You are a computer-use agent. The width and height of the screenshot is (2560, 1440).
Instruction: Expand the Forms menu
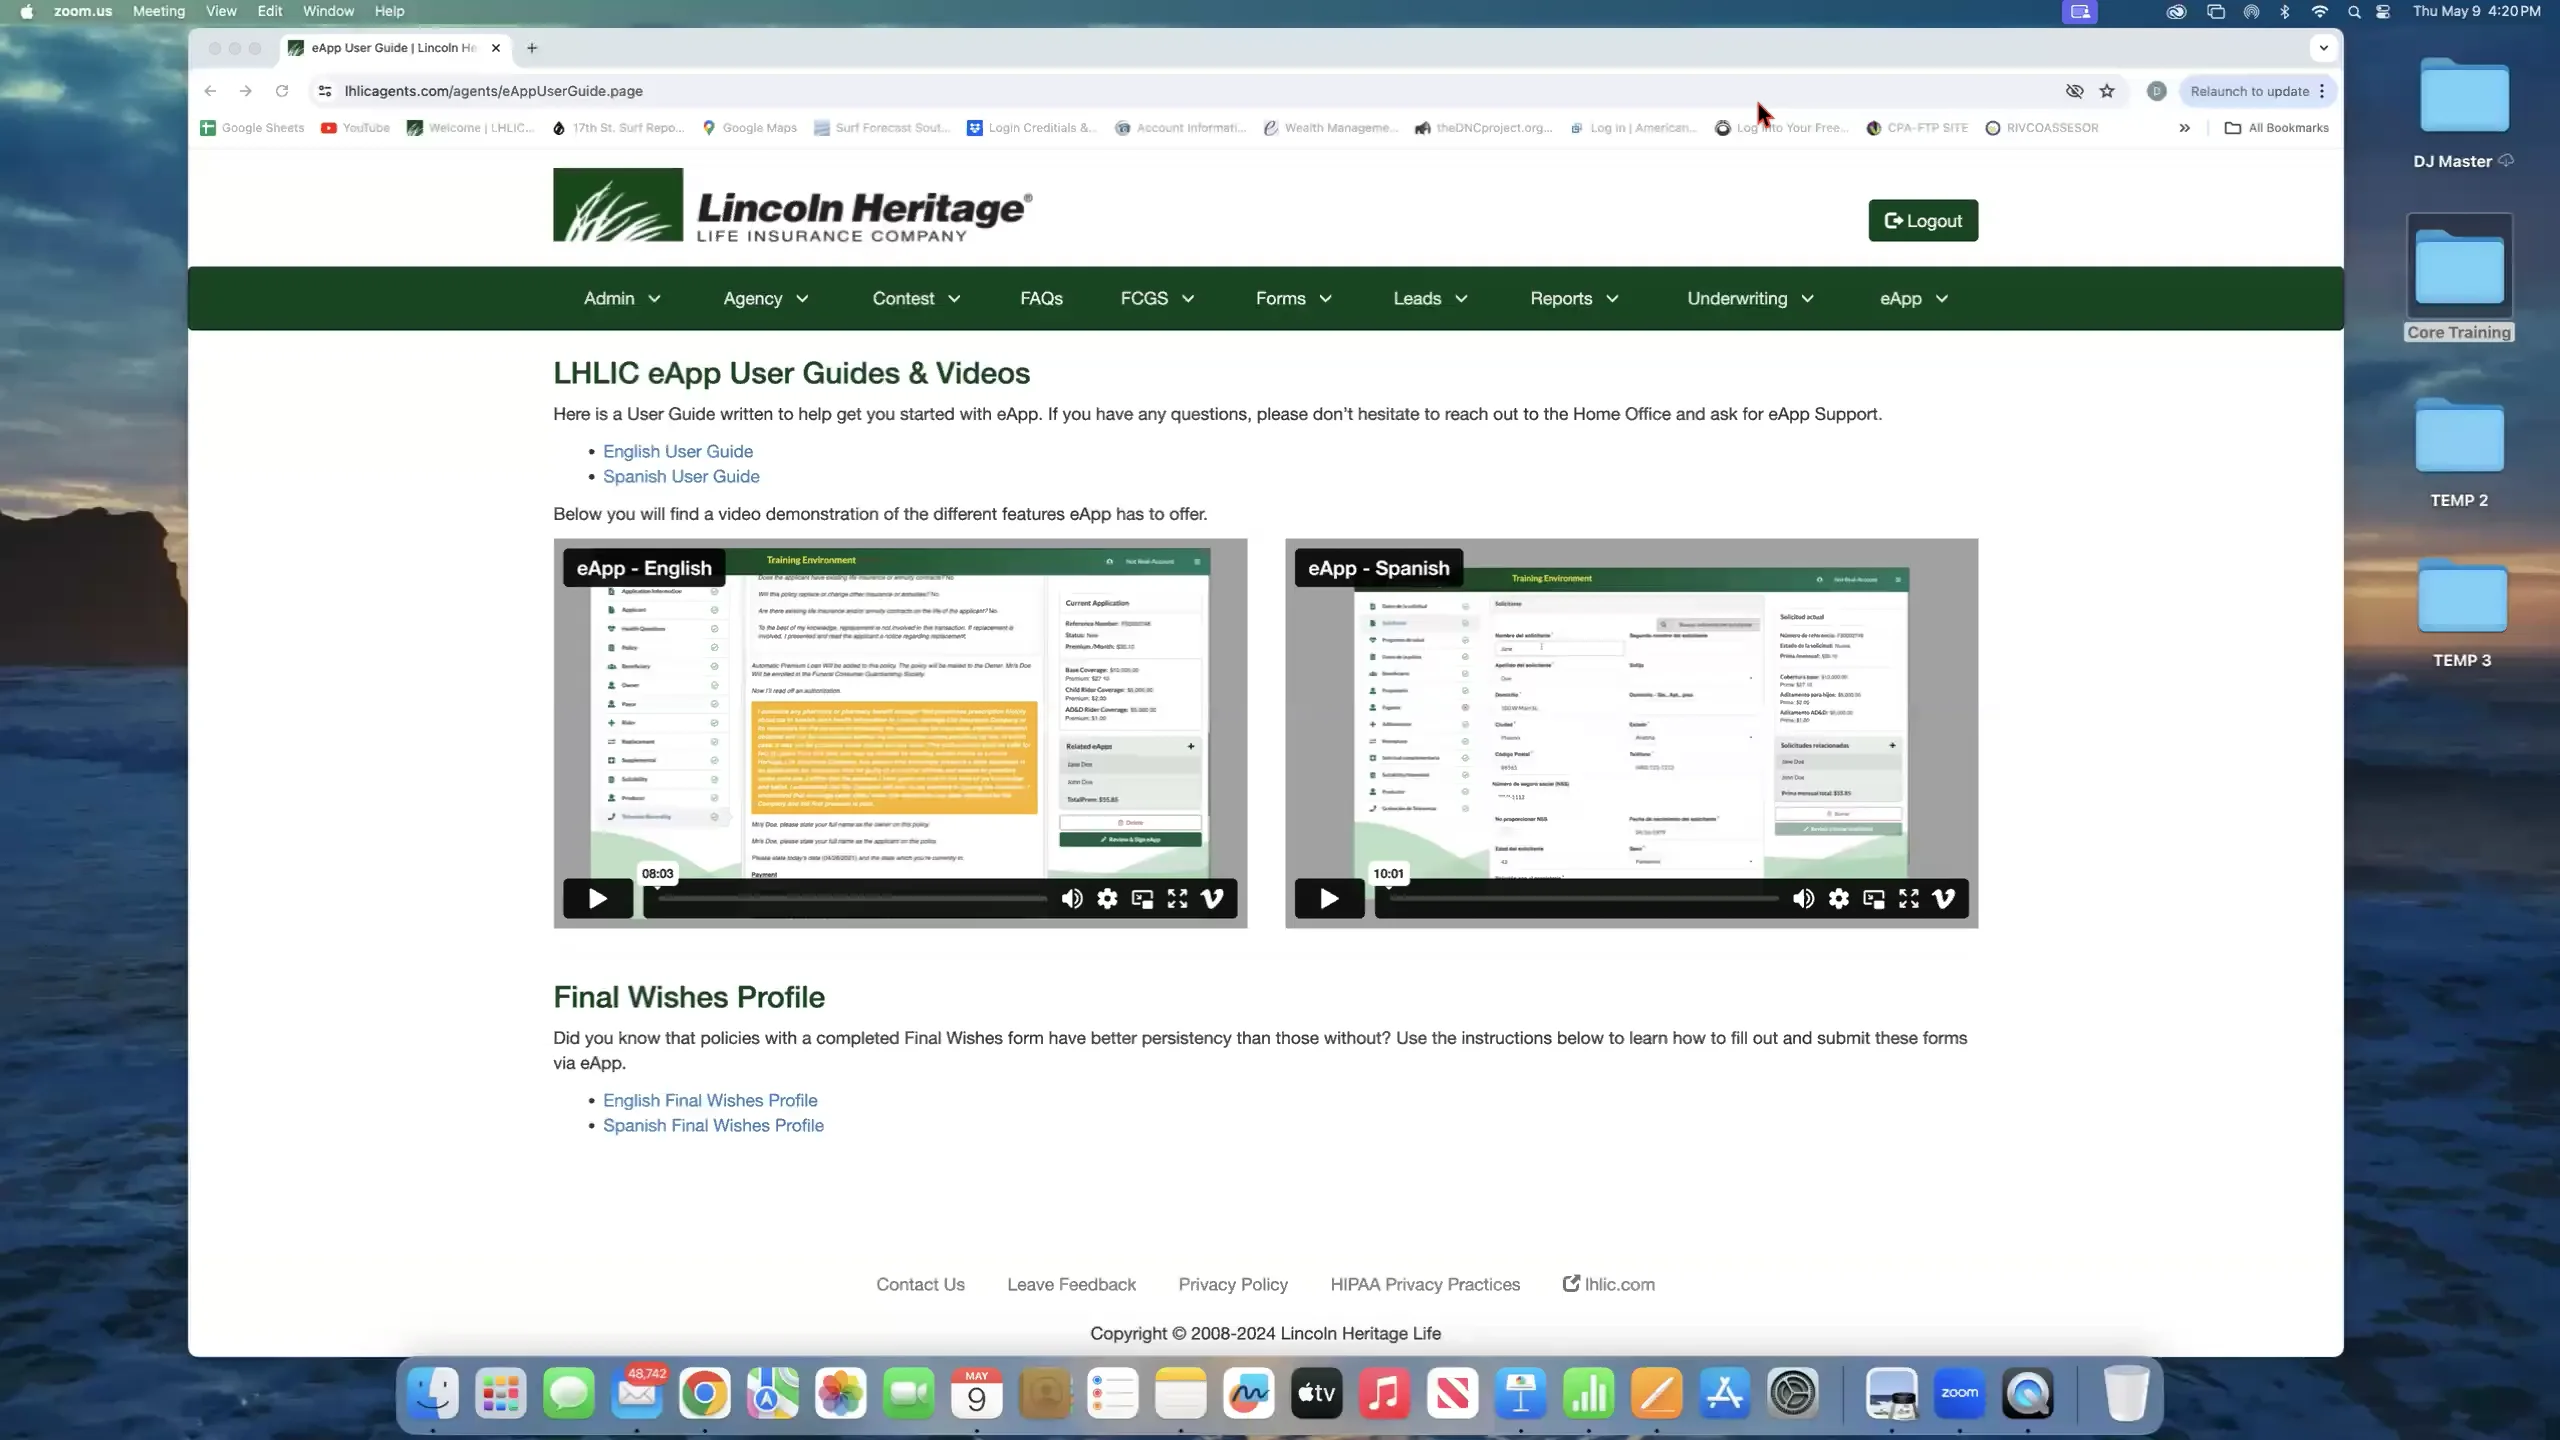pyautogui.click(x=1294, y=298)
